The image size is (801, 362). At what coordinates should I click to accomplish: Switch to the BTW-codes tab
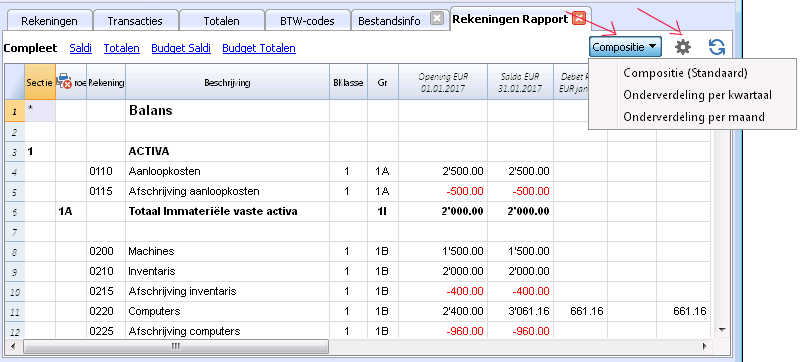pyautogui.click(x=308, y=21)
